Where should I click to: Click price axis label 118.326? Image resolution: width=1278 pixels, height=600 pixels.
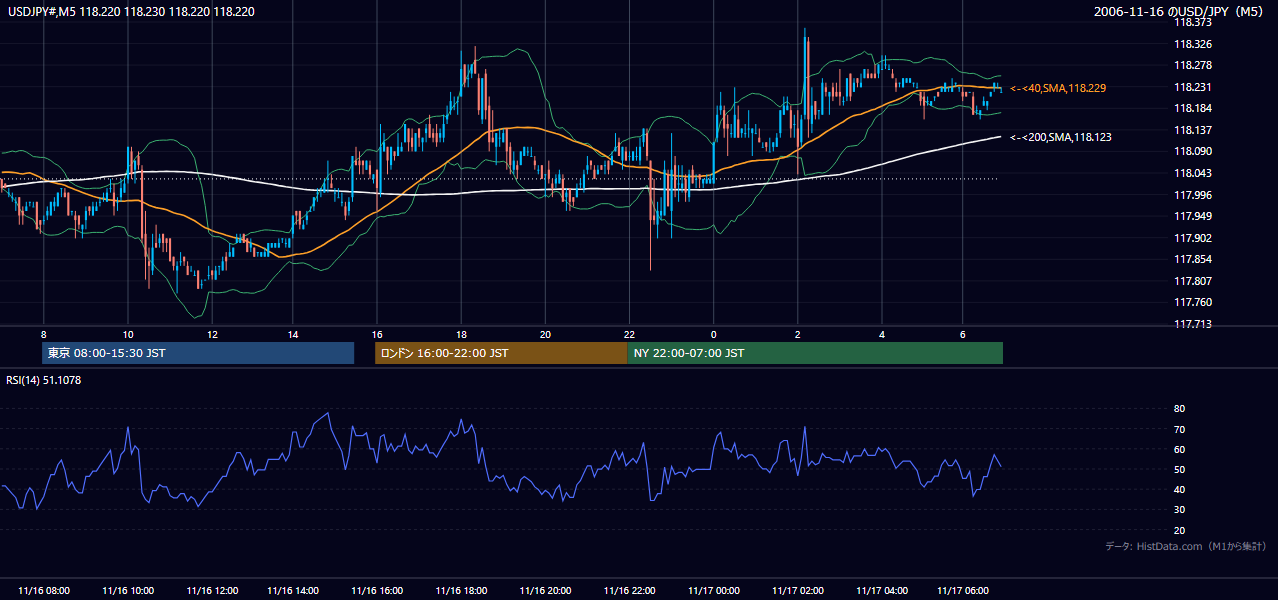(x=1192, y=45)
